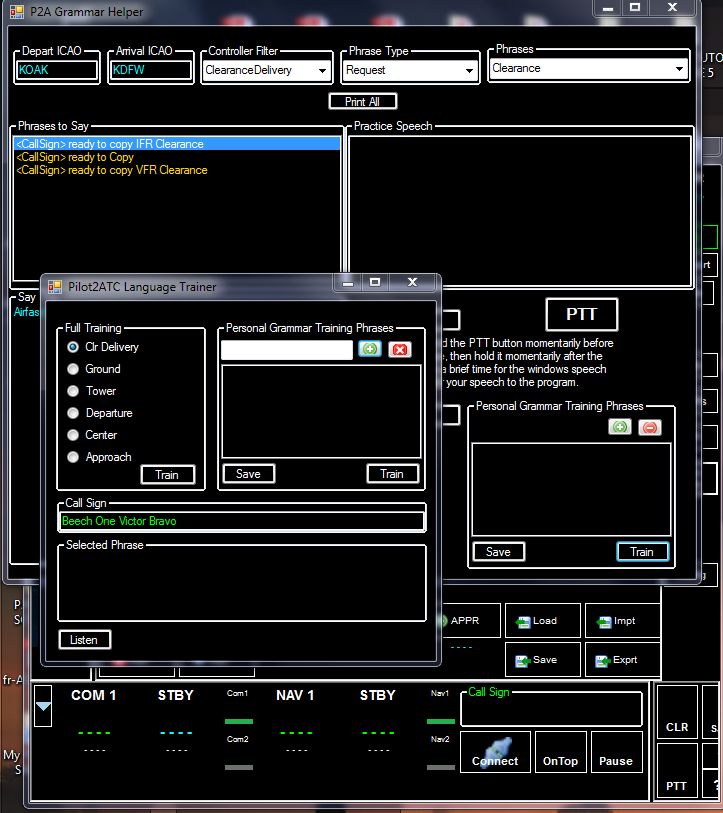Image resolution: width=723 pixels, height=813 pixels.
Task: Click the Selected Phrase text area
Action: [x=242, y=585]
